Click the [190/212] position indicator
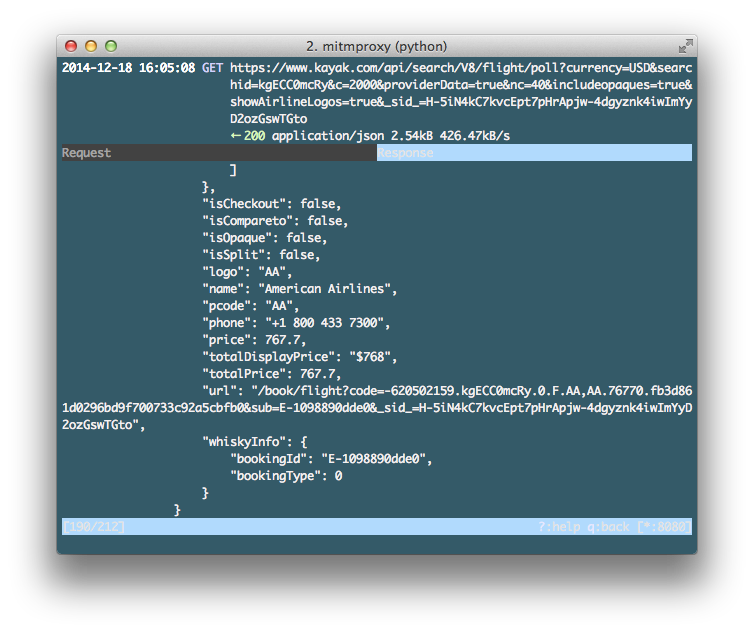 93,526
